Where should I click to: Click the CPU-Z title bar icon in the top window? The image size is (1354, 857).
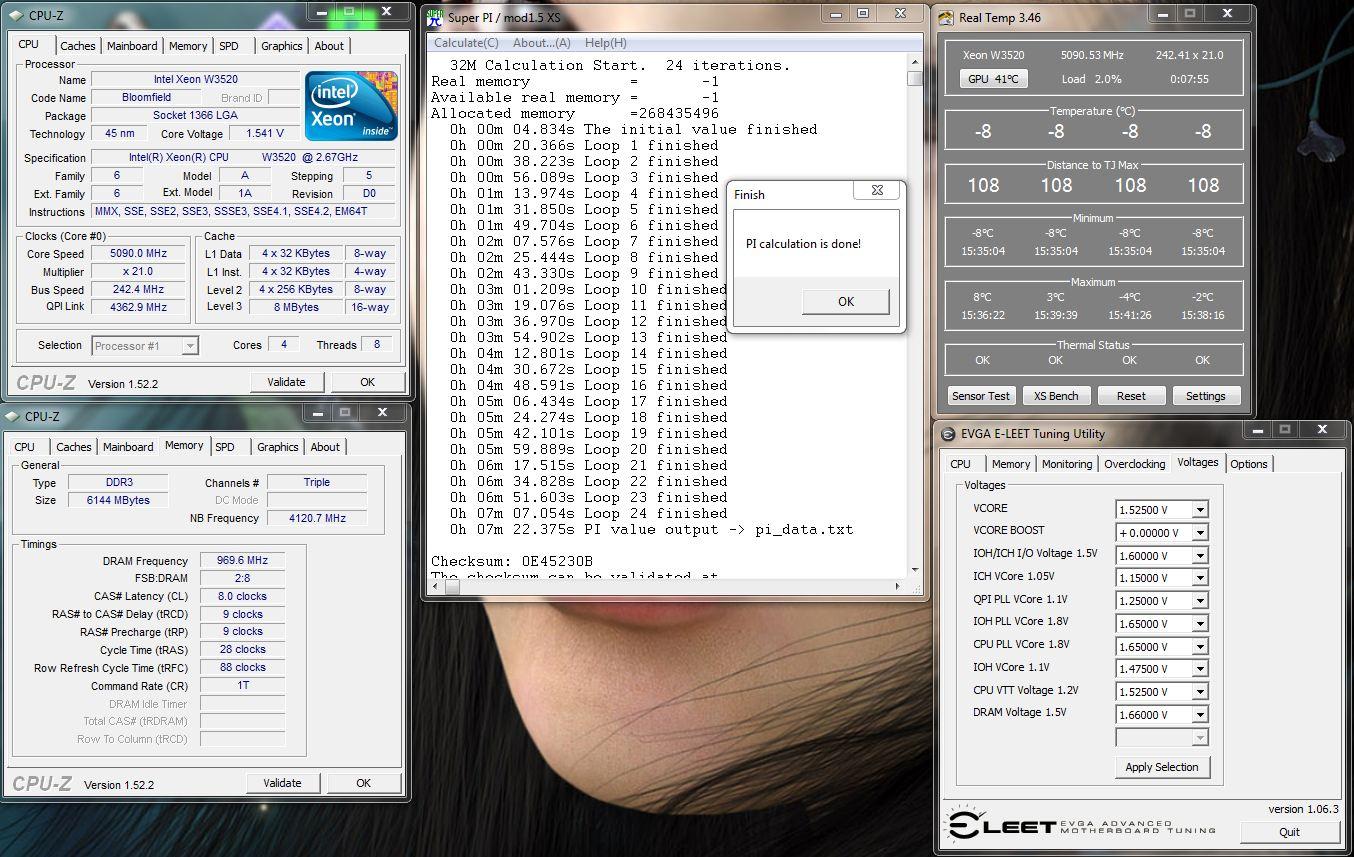pos(13,17)
